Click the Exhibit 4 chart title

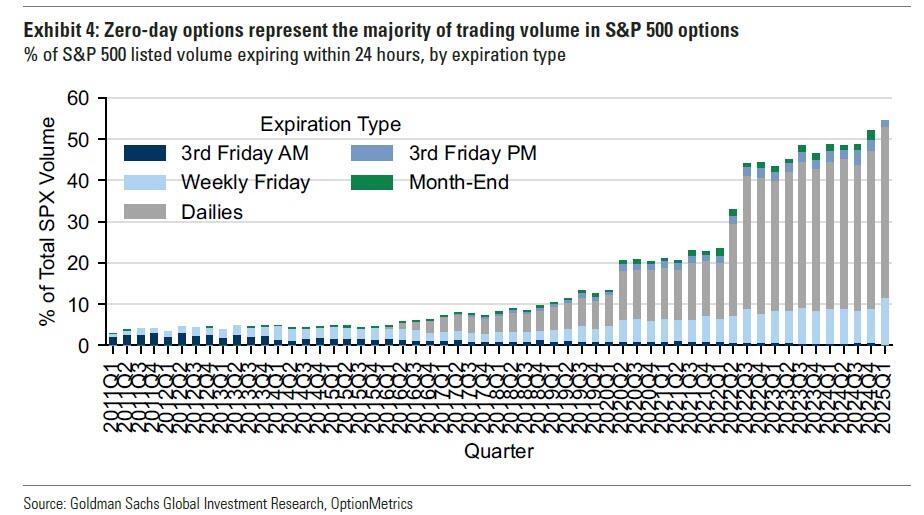381,30
